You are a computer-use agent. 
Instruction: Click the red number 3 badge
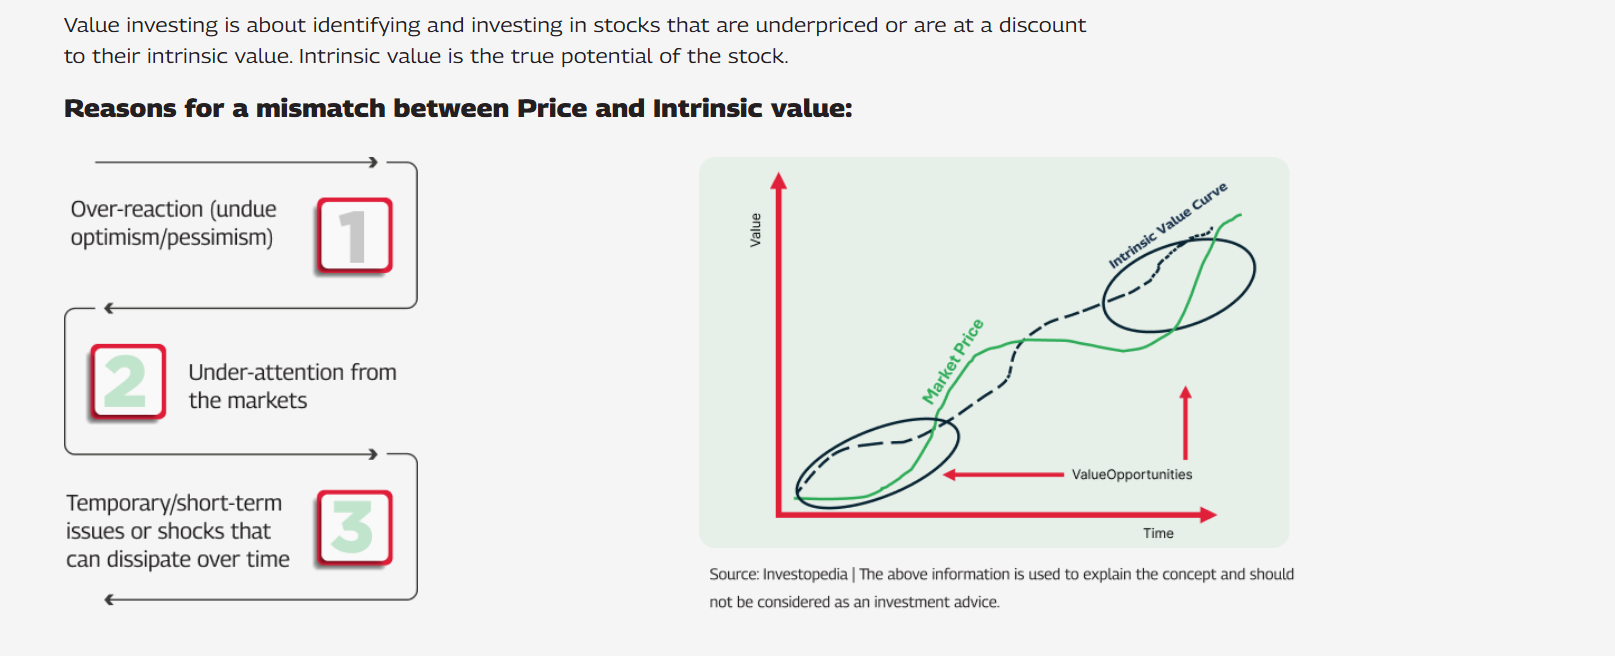coord(354,528)
